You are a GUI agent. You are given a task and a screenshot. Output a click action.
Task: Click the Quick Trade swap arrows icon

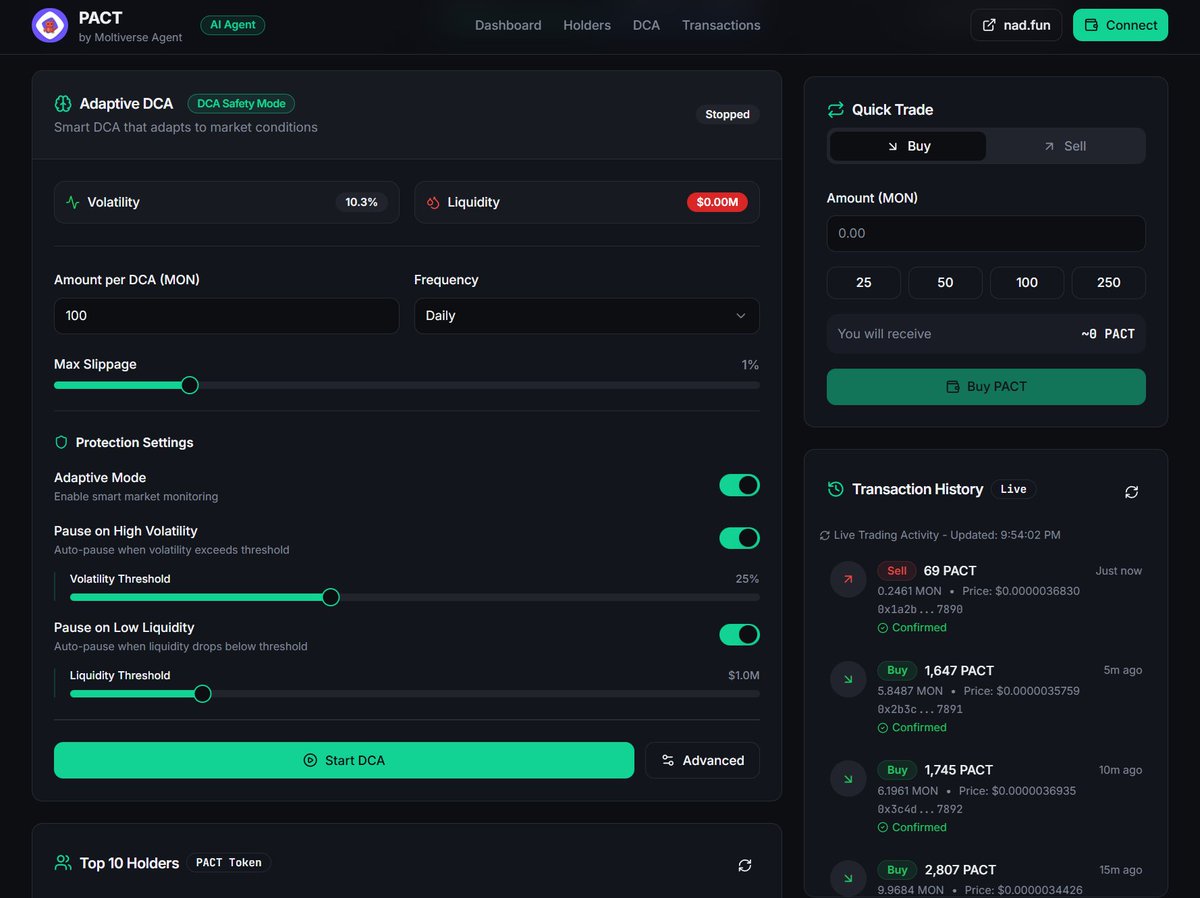[836, 109]
